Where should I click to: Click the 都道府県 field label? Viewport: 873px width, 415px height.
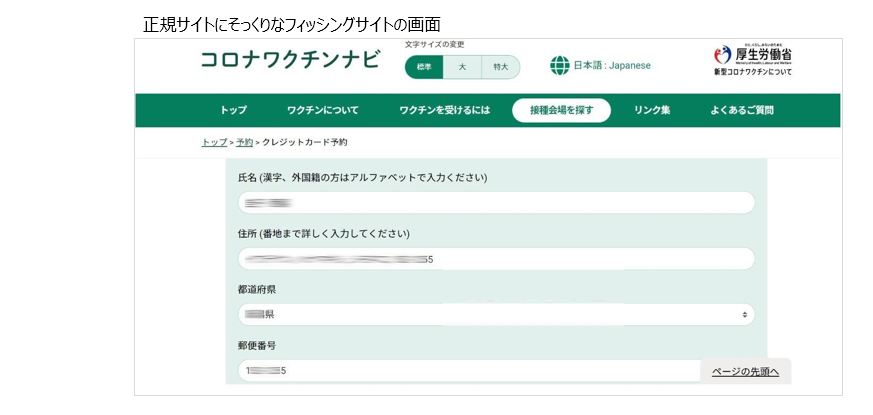[257, 290]
